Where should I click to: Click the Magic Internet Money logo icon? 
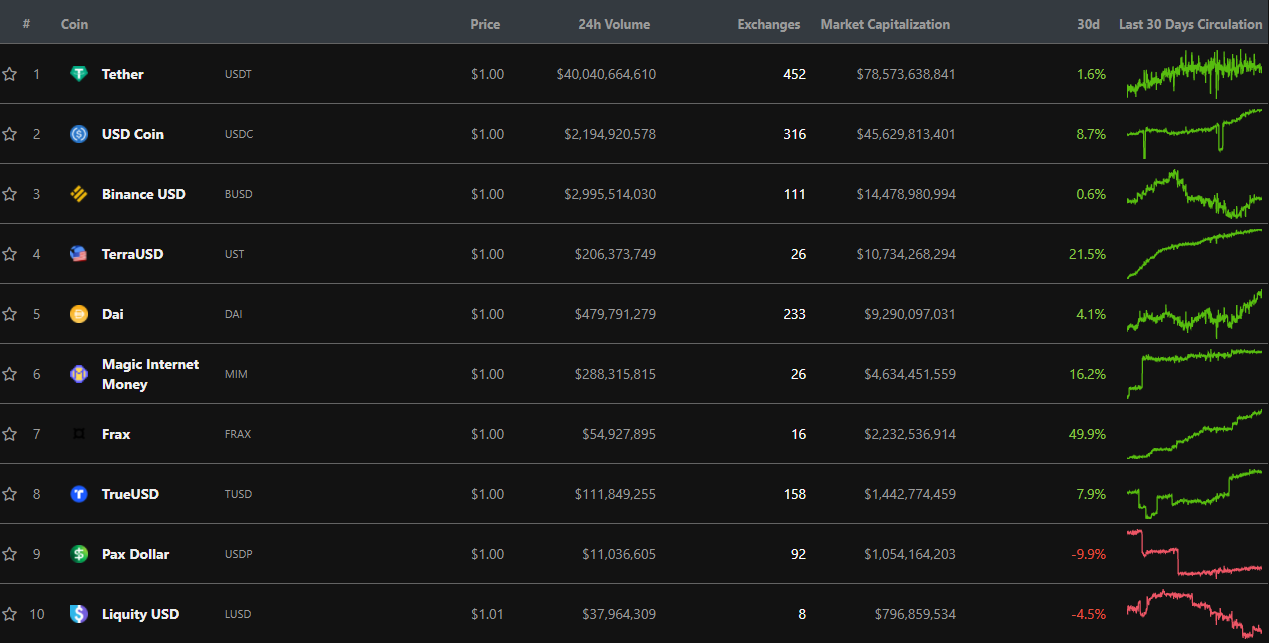(79, 374)
